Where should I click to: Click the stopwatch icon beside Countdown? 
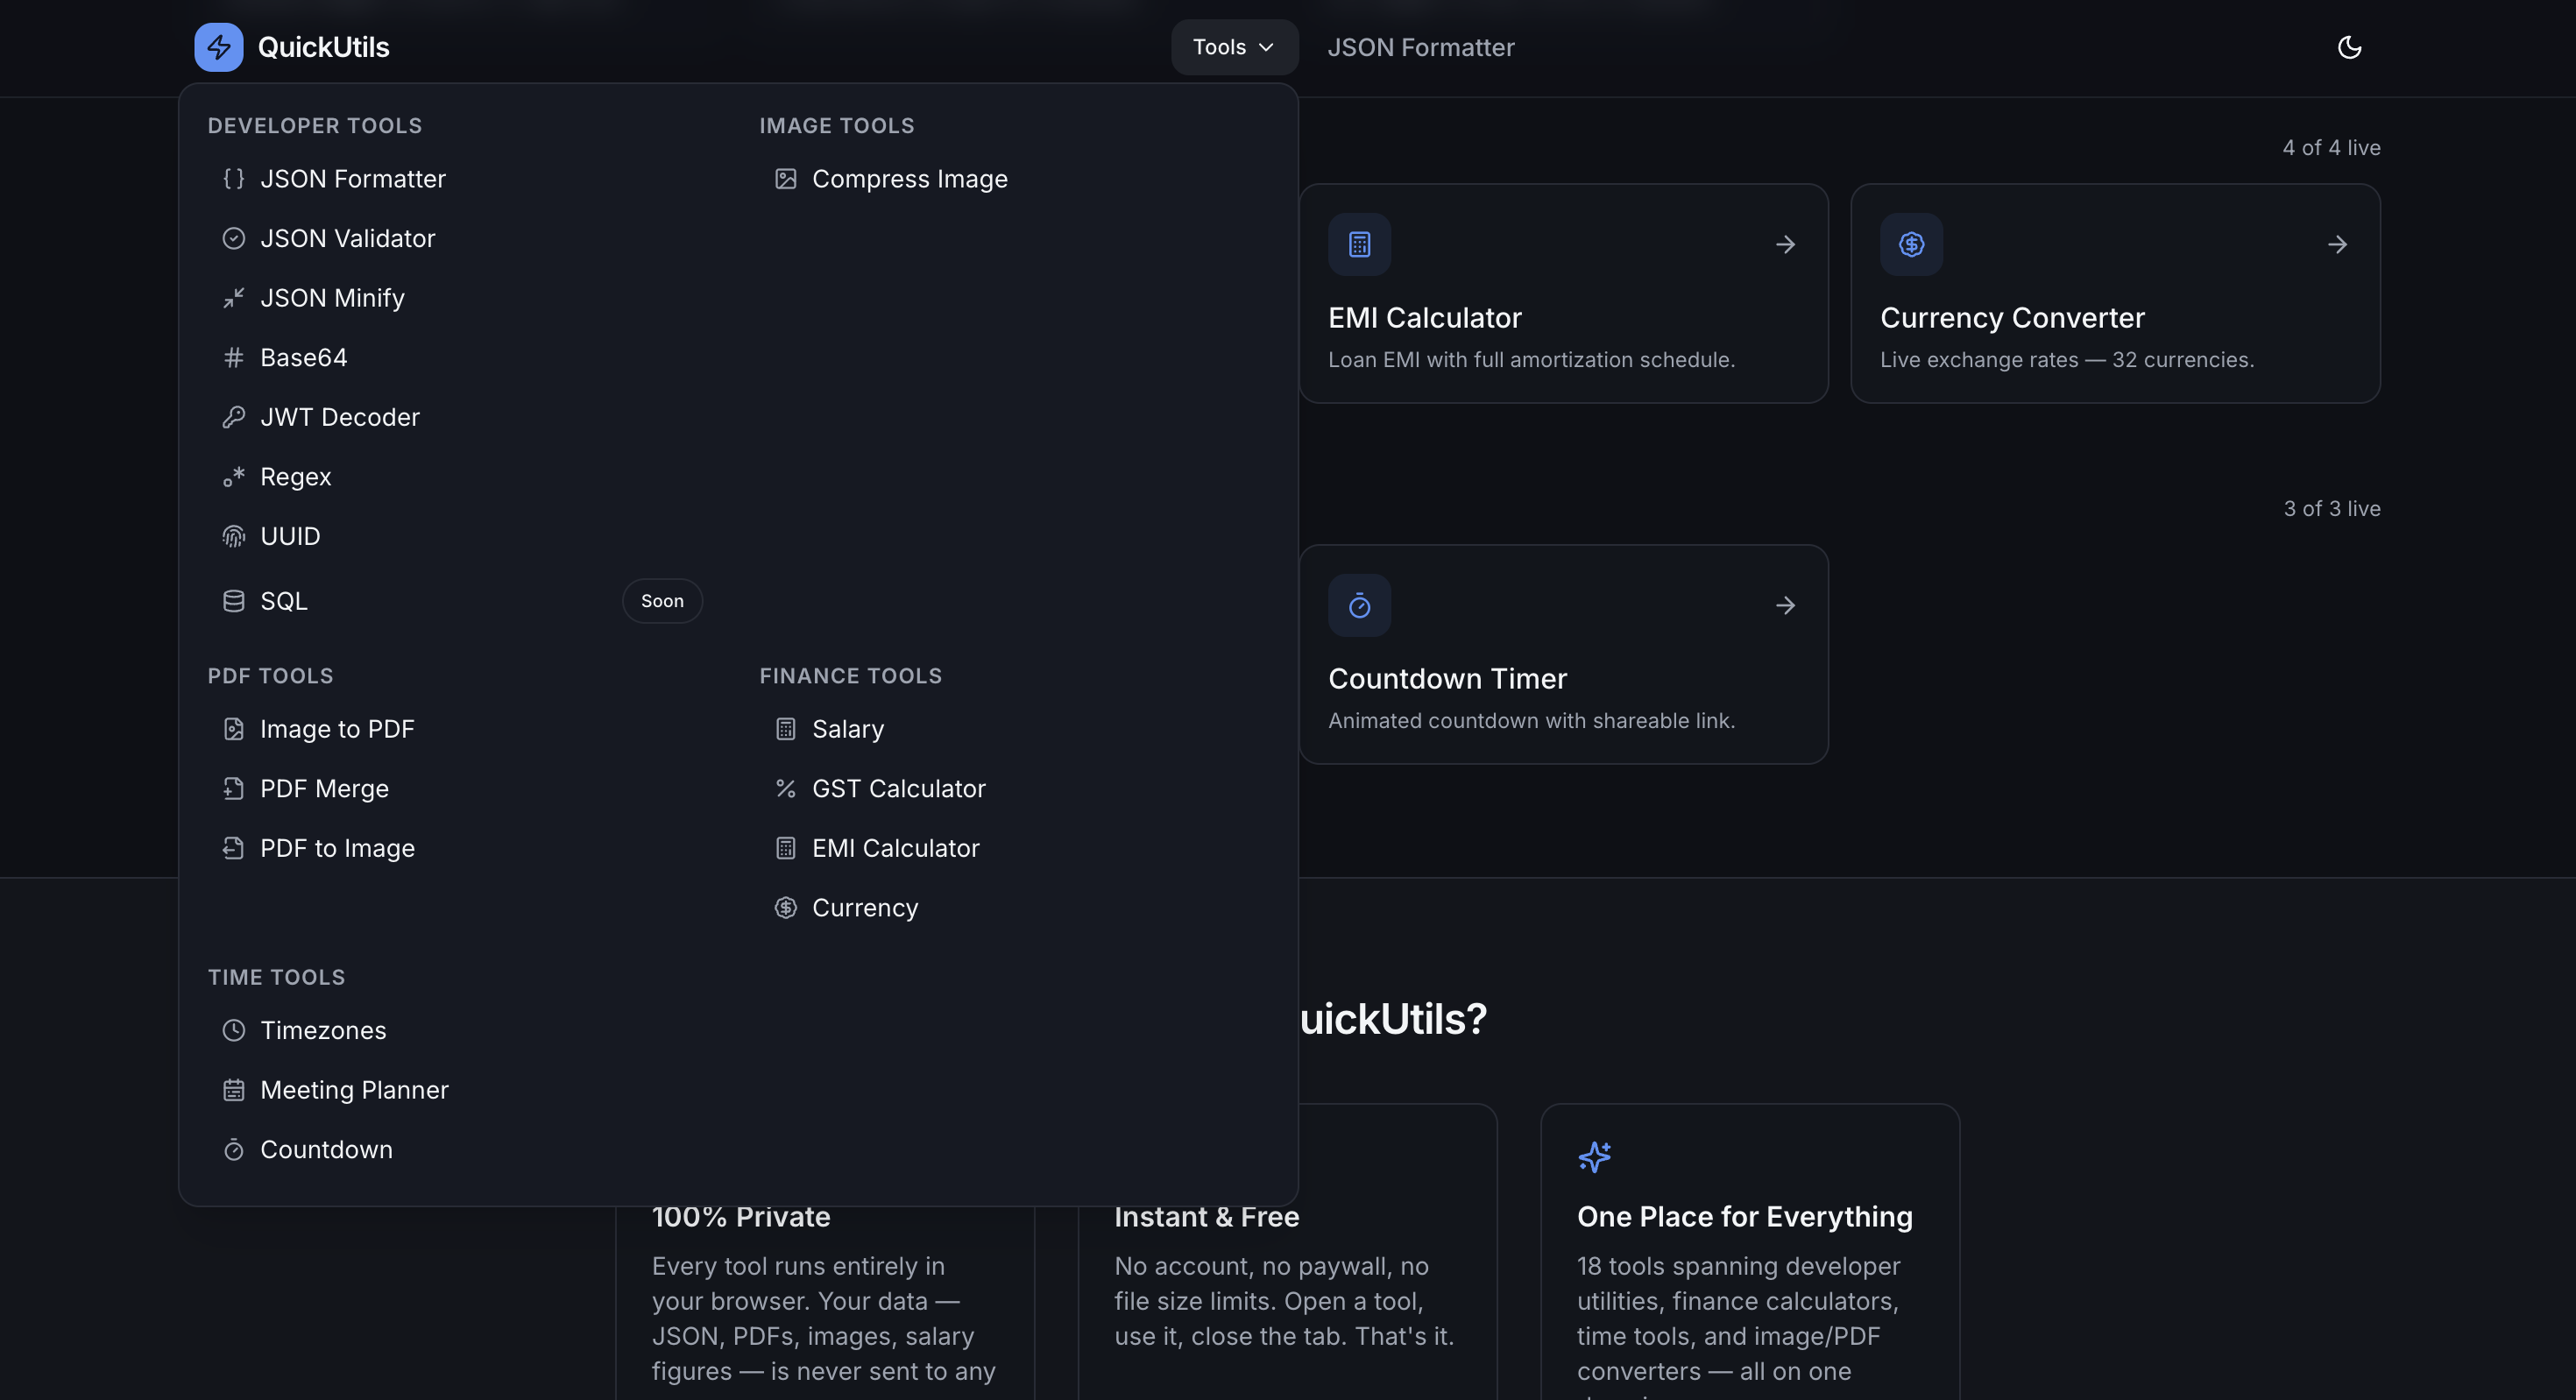pos(233,1150)
